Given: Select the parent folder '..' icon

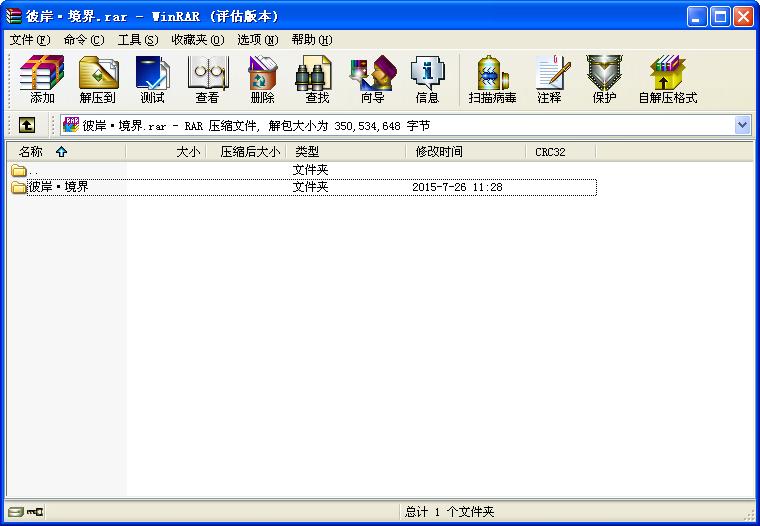Looking at the screenshot, I should coord(19,170).
